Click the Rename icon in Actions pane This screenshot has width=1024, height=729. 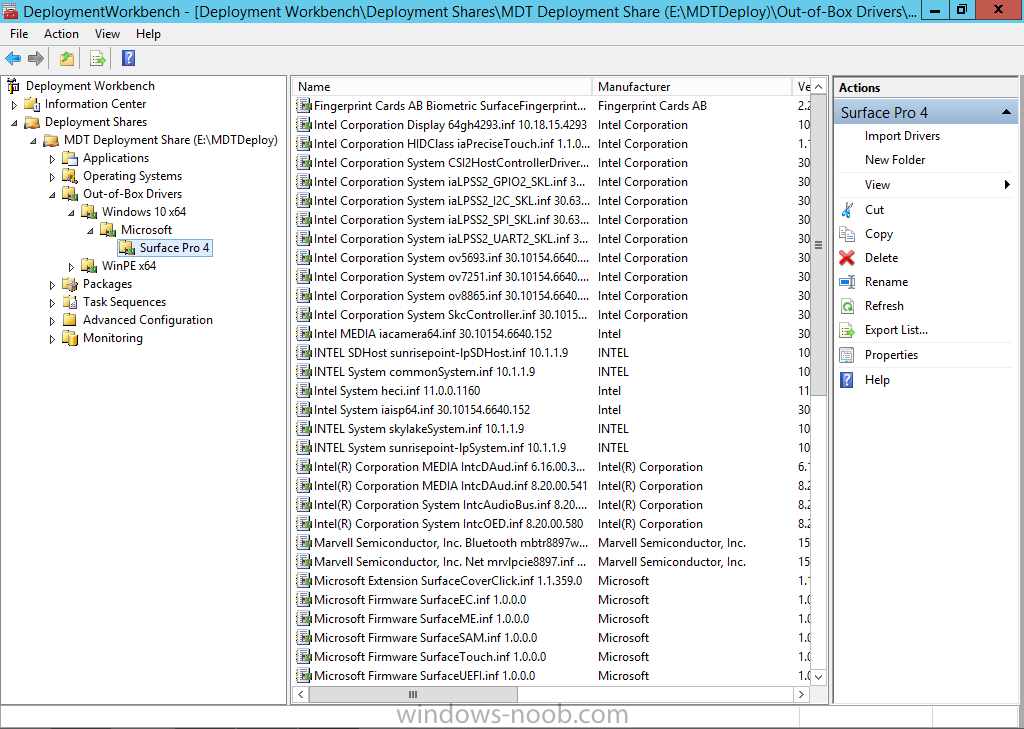click(x=847, y=282)
